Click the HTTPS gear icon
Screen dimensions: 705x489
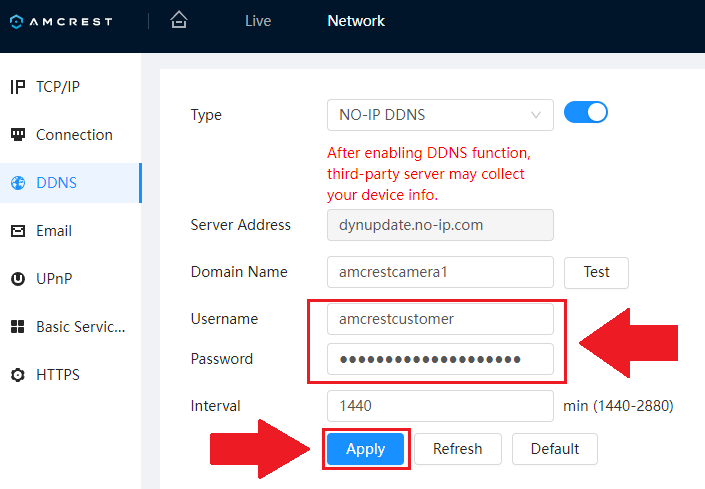coord(18,375)
